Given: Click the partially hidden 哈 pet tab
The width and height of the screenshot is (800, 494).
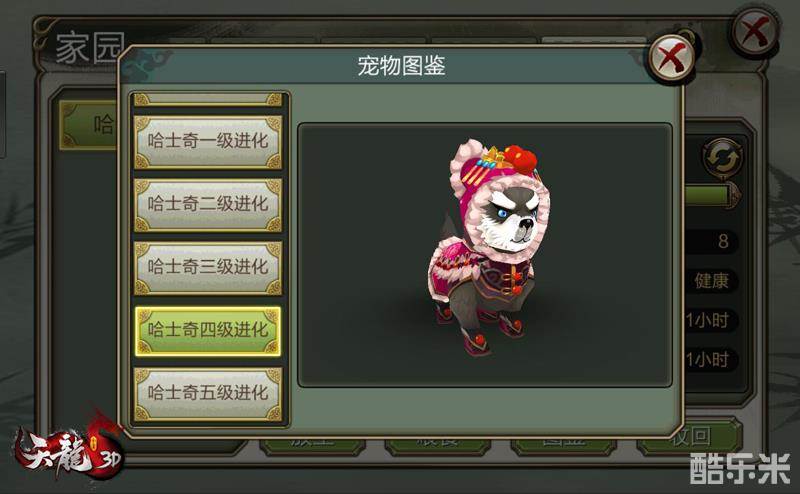Looking at the screenshot, I should pyautogui.click(x=89, y=125).
